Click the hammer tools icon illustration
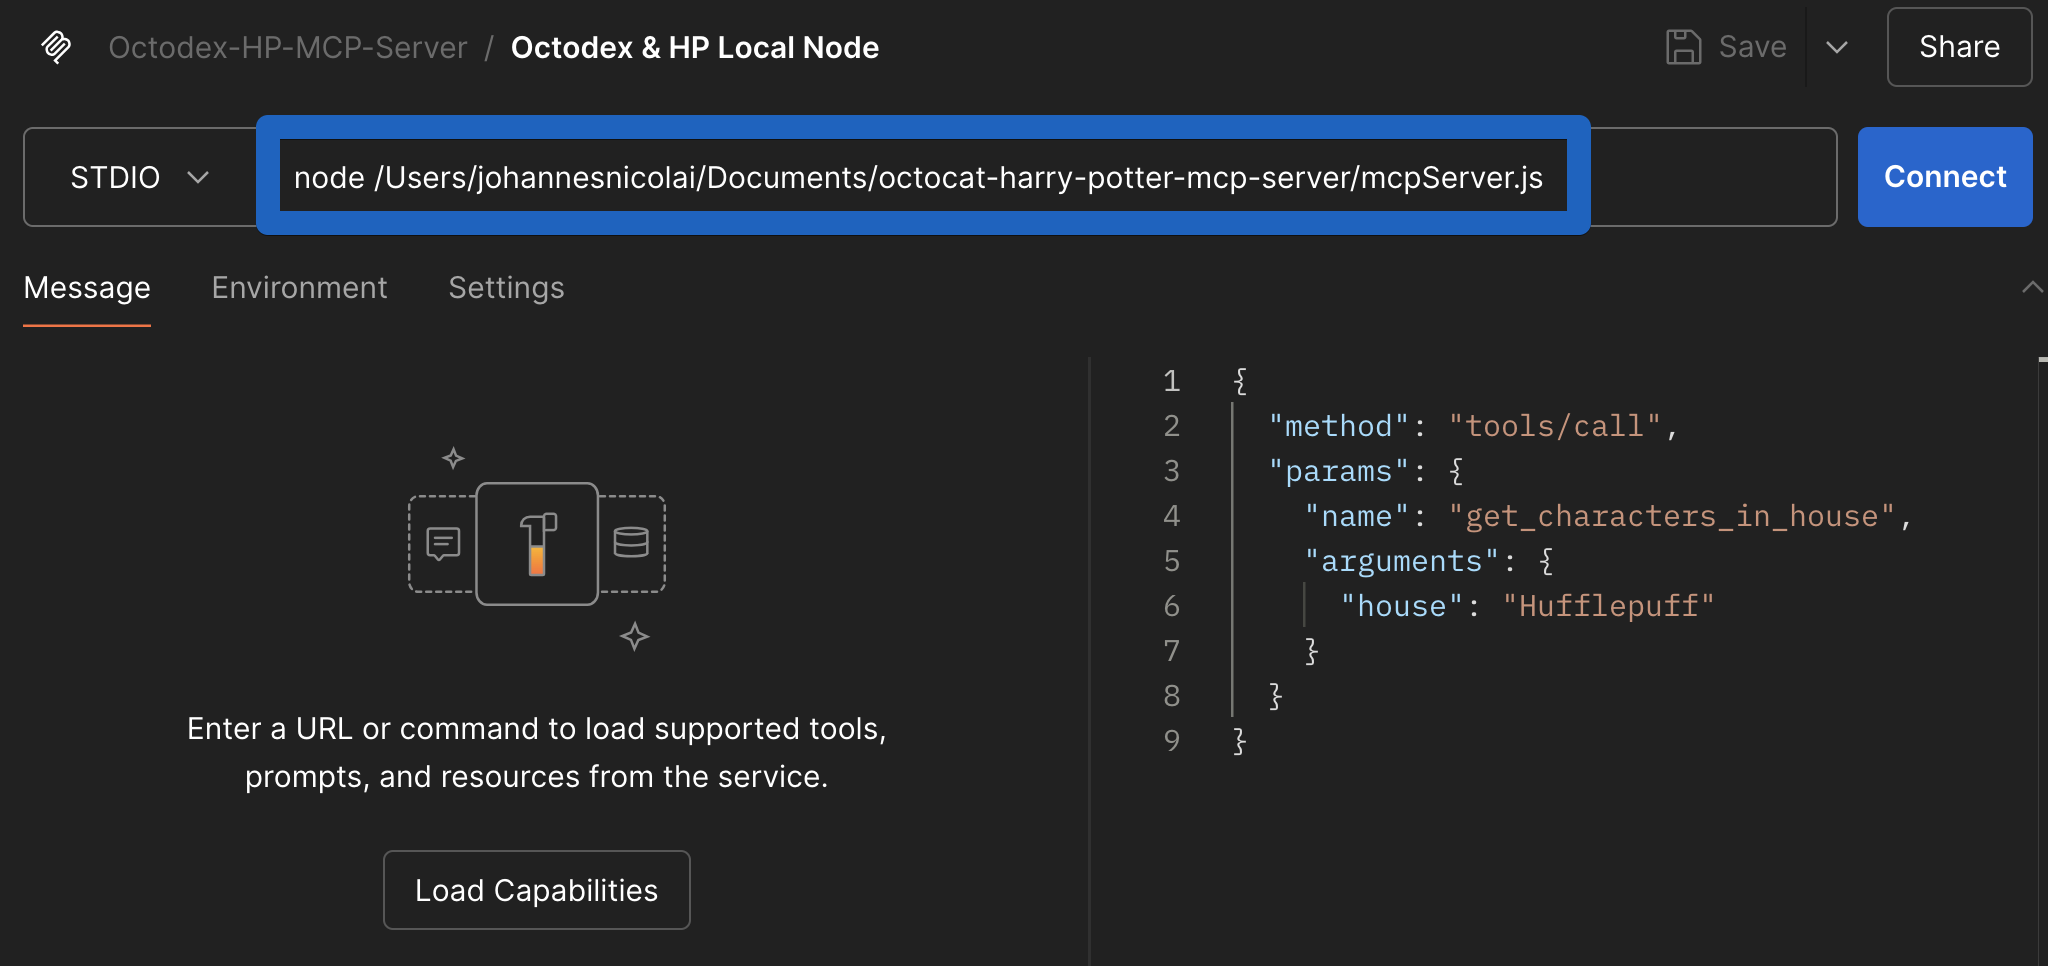Viewport: 2048px width, 966px height. click(537, 544)
